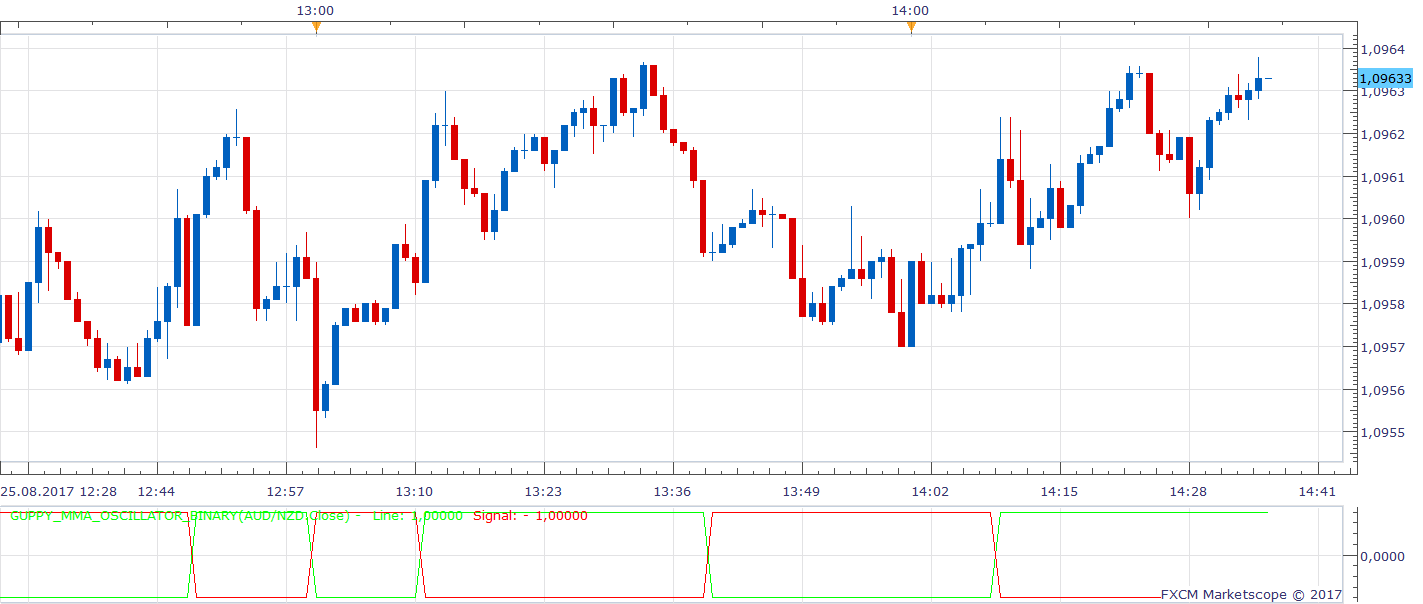
Task: Click the 13:49 time axis label
Action: coord(801,491)
